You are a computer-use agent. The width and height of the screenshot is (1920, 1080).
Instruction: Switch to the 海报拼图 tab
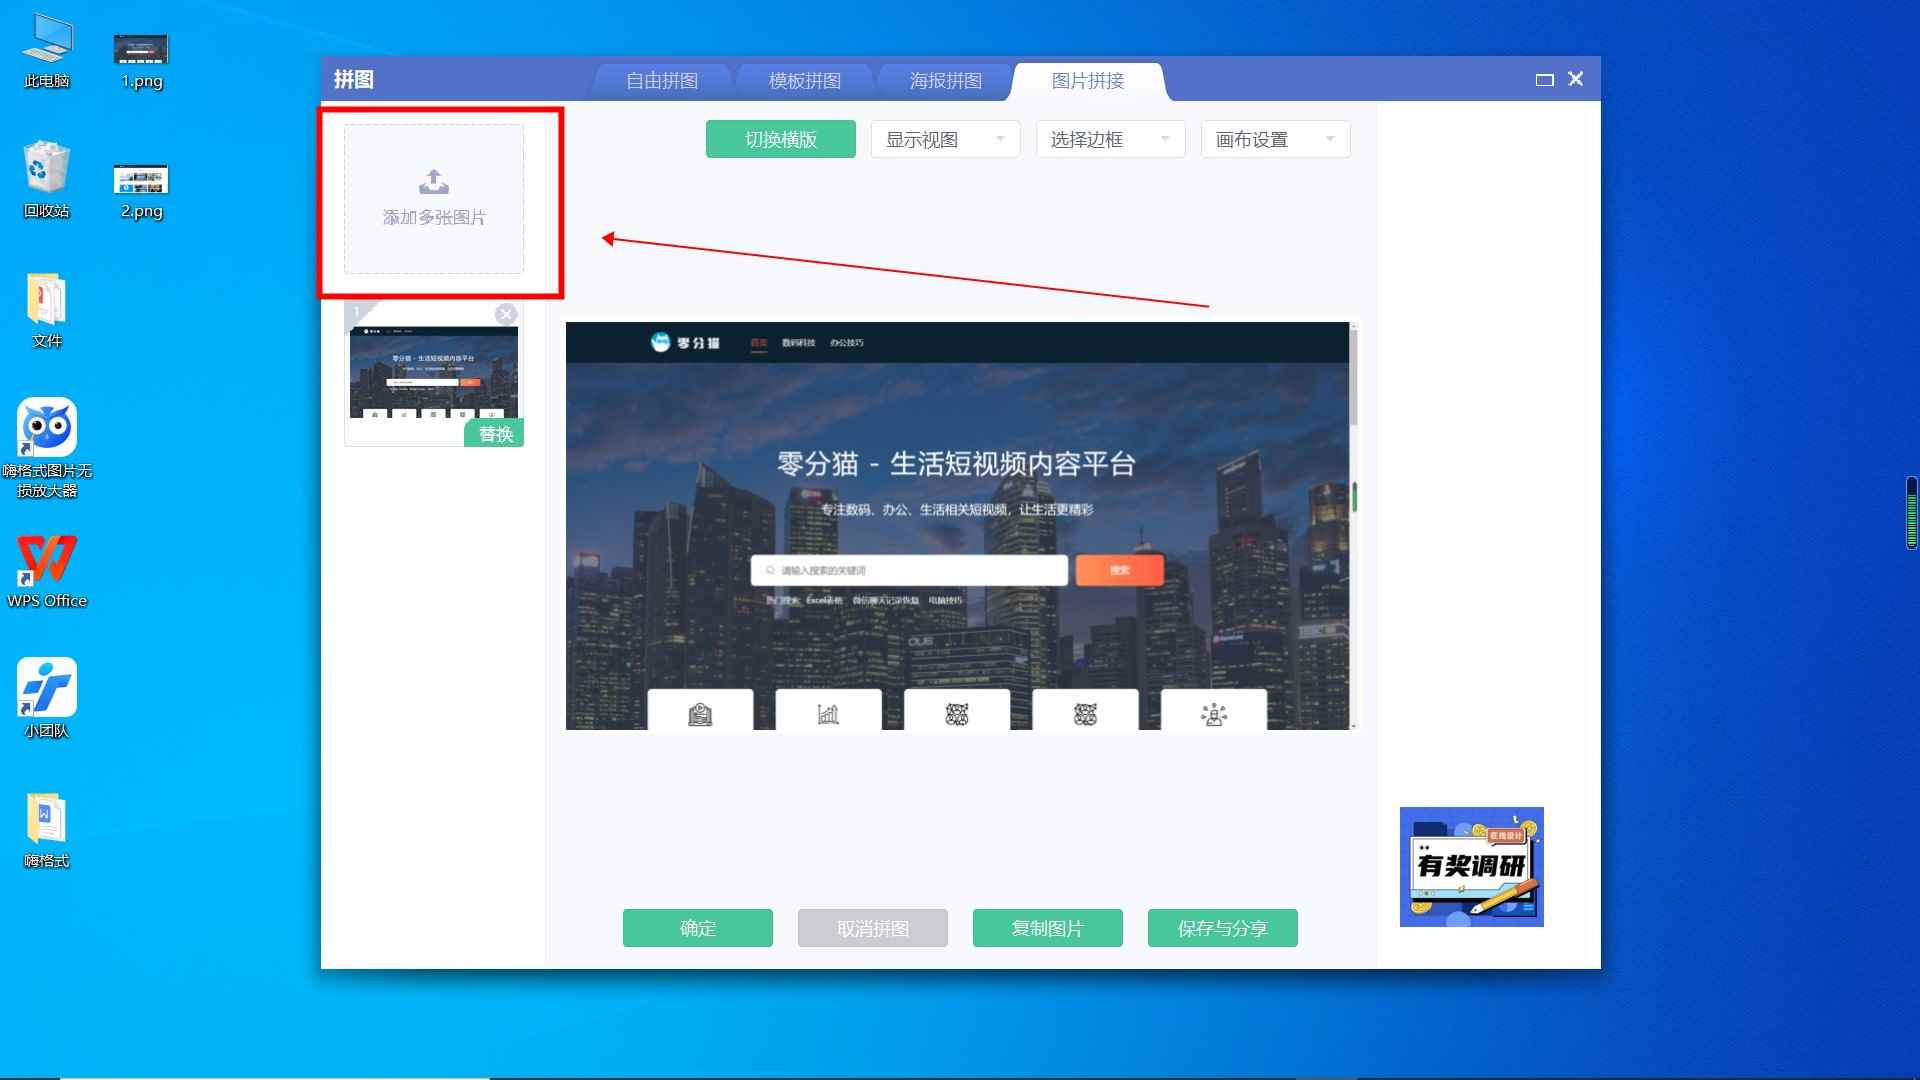(944, 80)
